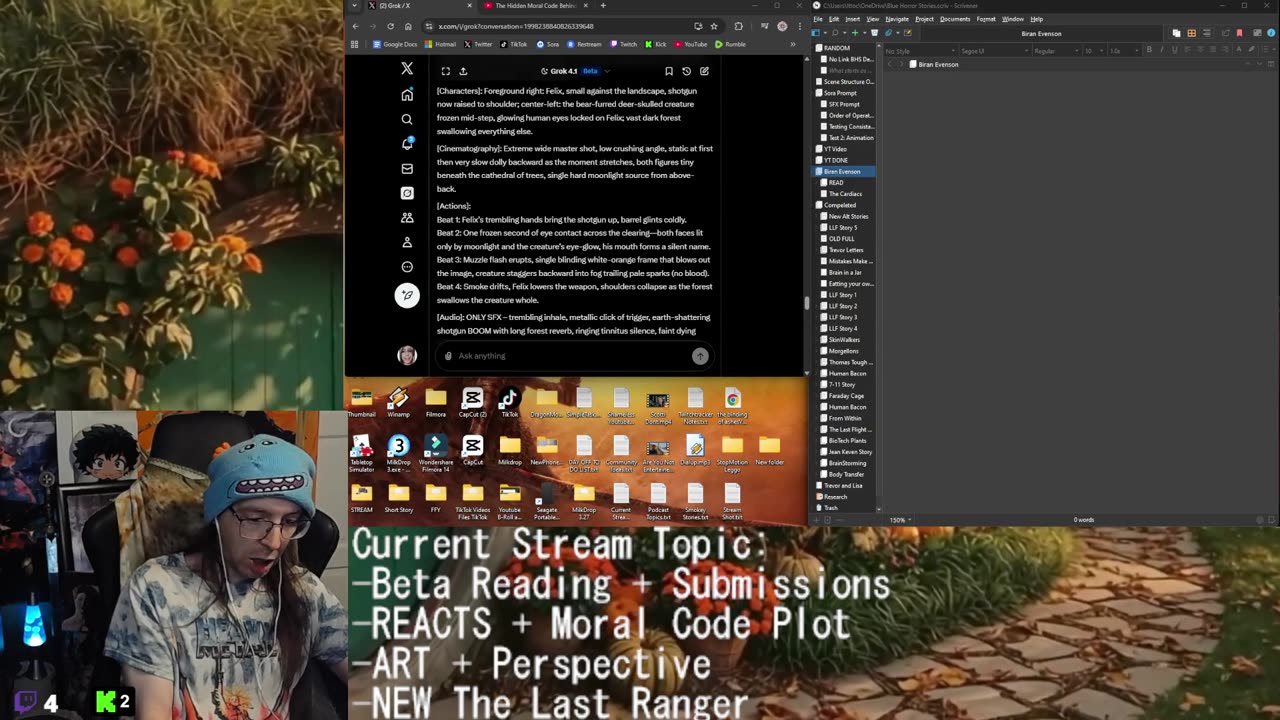Open the X home icon in sidebar

[407, 95]
